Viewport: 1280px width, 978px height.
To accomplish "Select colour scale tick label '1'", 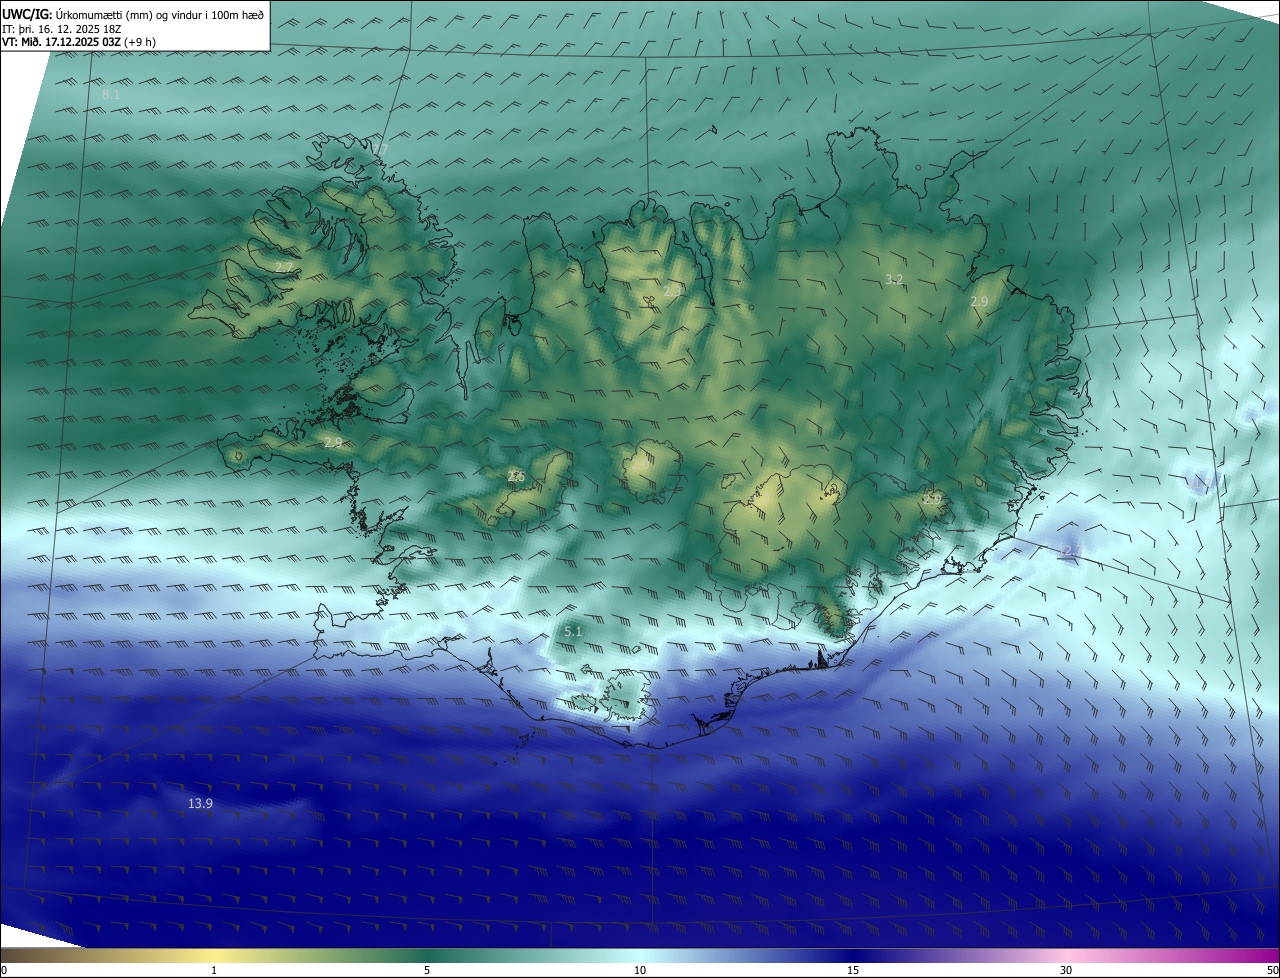I will coord(214,970).
